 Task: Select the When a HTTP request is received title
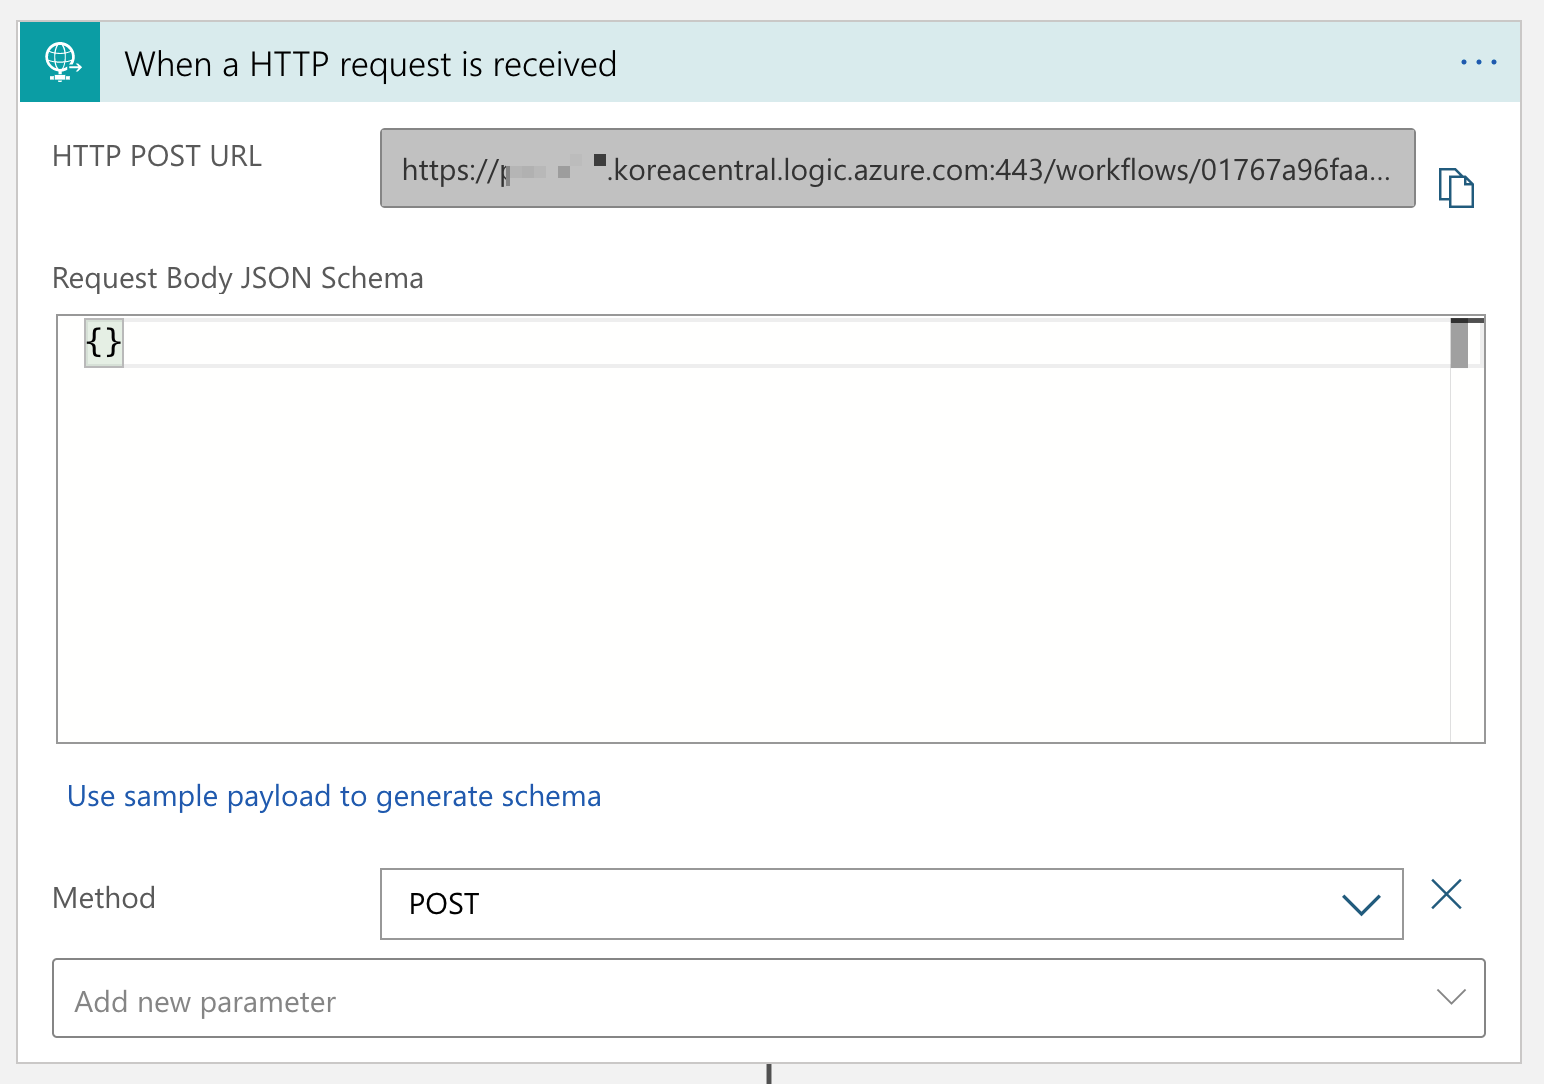tap(370, 63)
